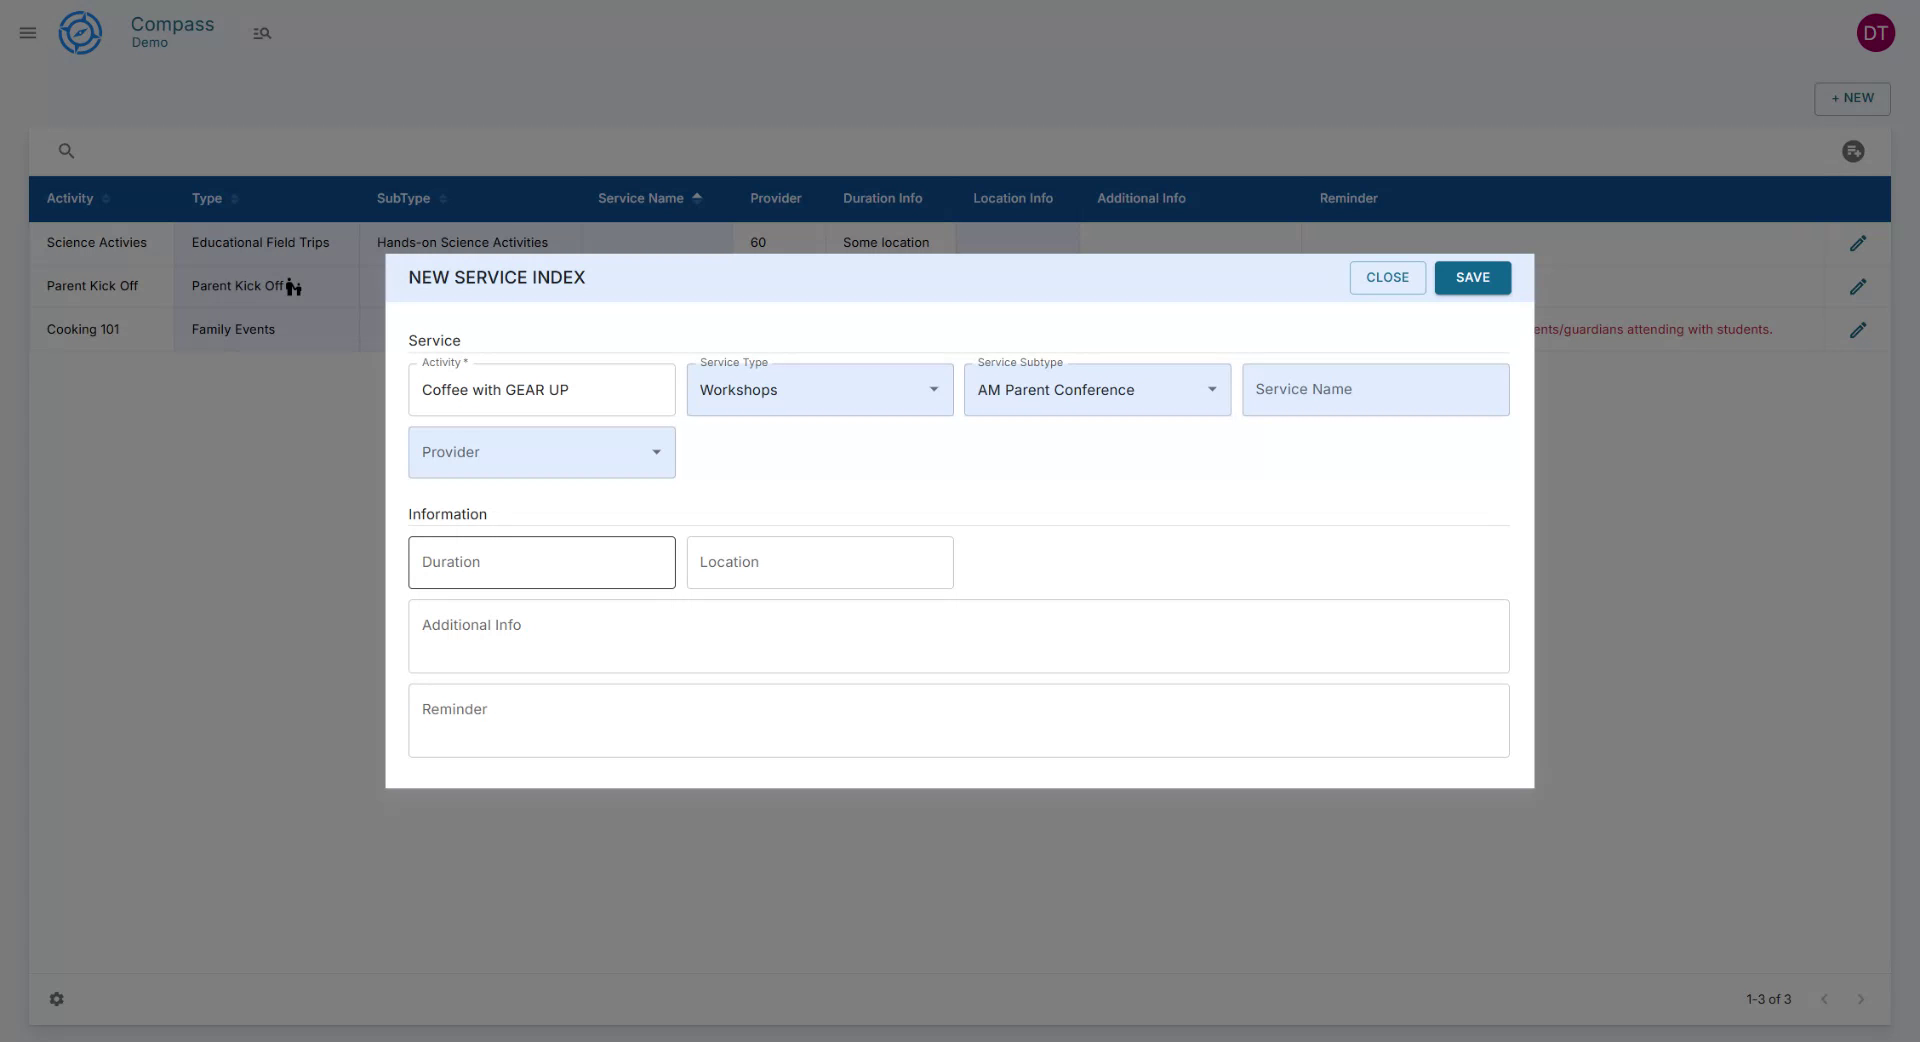Click the + NEW button
This screenshot has width=1920, height=1042.
(1852, 98)
